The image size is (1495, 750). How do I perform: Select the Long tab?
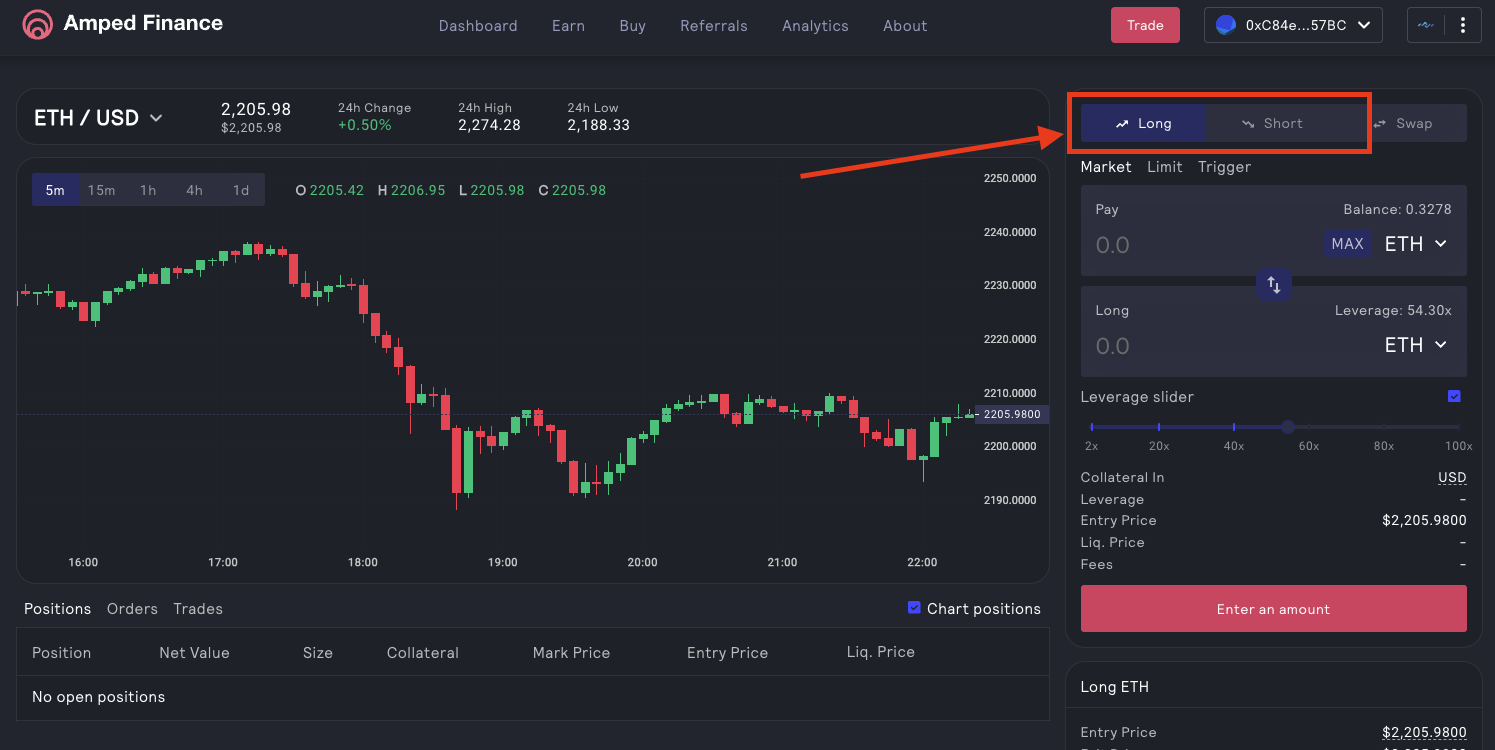(x=1143, y=123)
